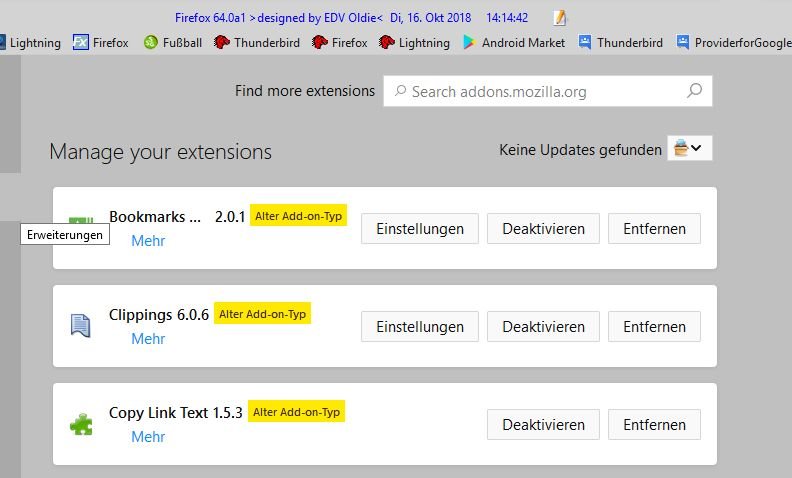Screen dimensions: 792x478
Task: Remove the Copy Link Text extension
Action: pyautogui.click(x=654, y=425)
